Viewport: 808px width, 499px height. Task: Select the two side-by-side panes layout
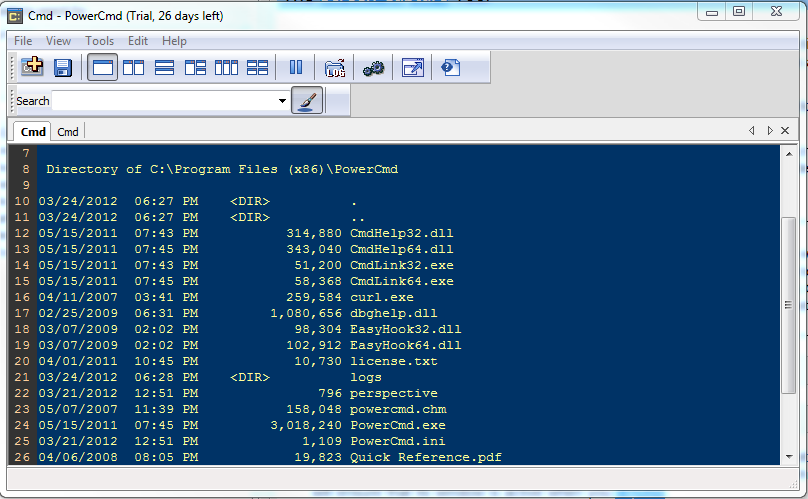133,68
